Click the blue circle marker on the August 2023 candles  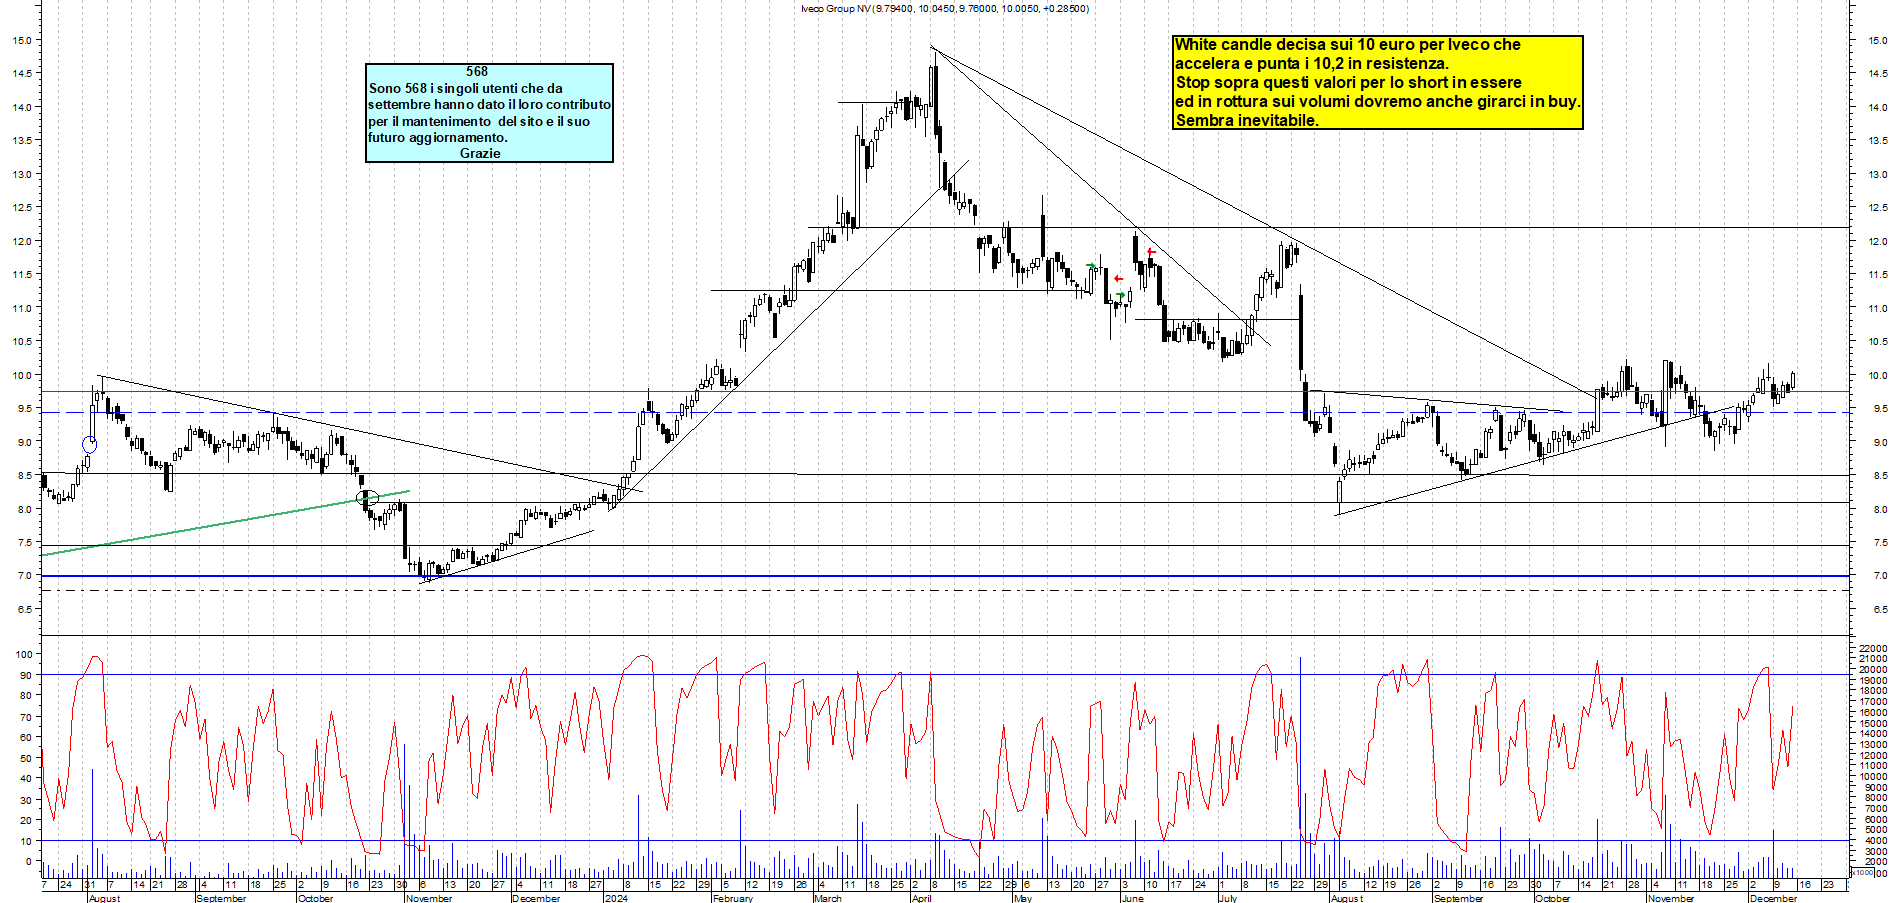tap(90, 445)
